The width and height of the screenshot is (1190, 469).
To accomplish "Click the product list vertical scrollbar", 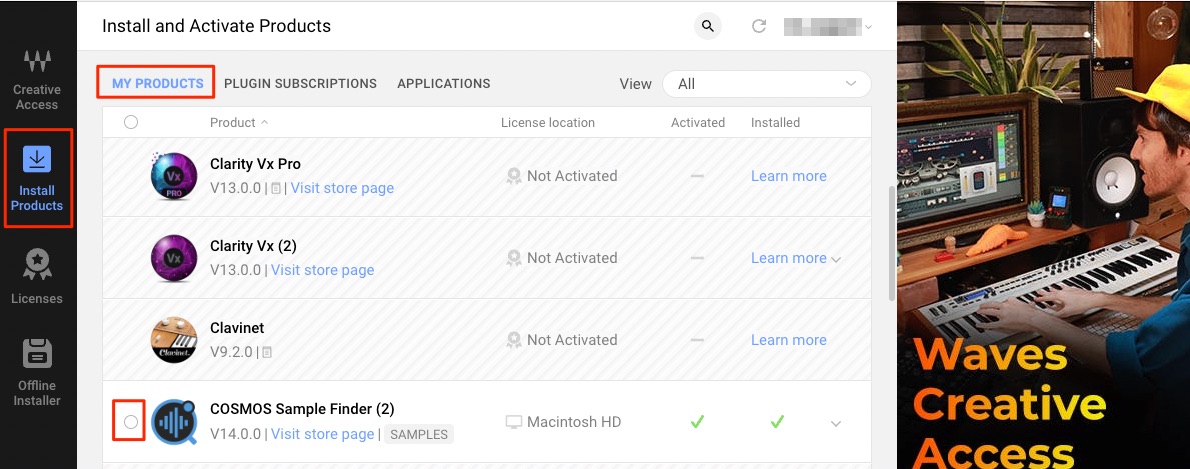I will pos(891,243).
